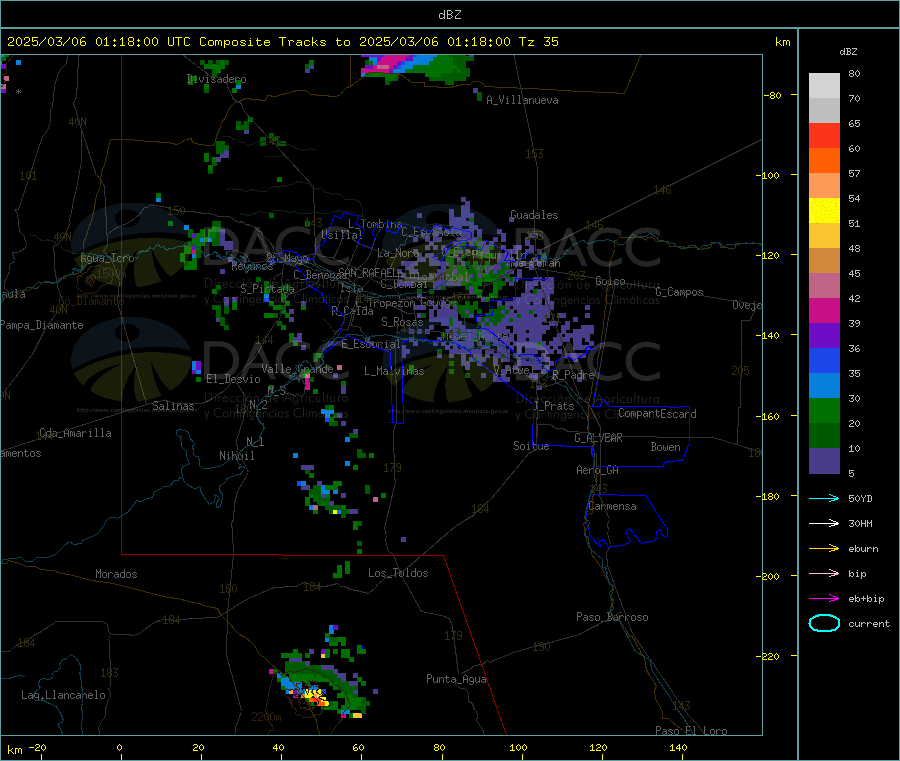This screenshot has height=761, width=900.
Task: Click the '-20' tick on the horizontal axis
Action: (x=37, y=747)
